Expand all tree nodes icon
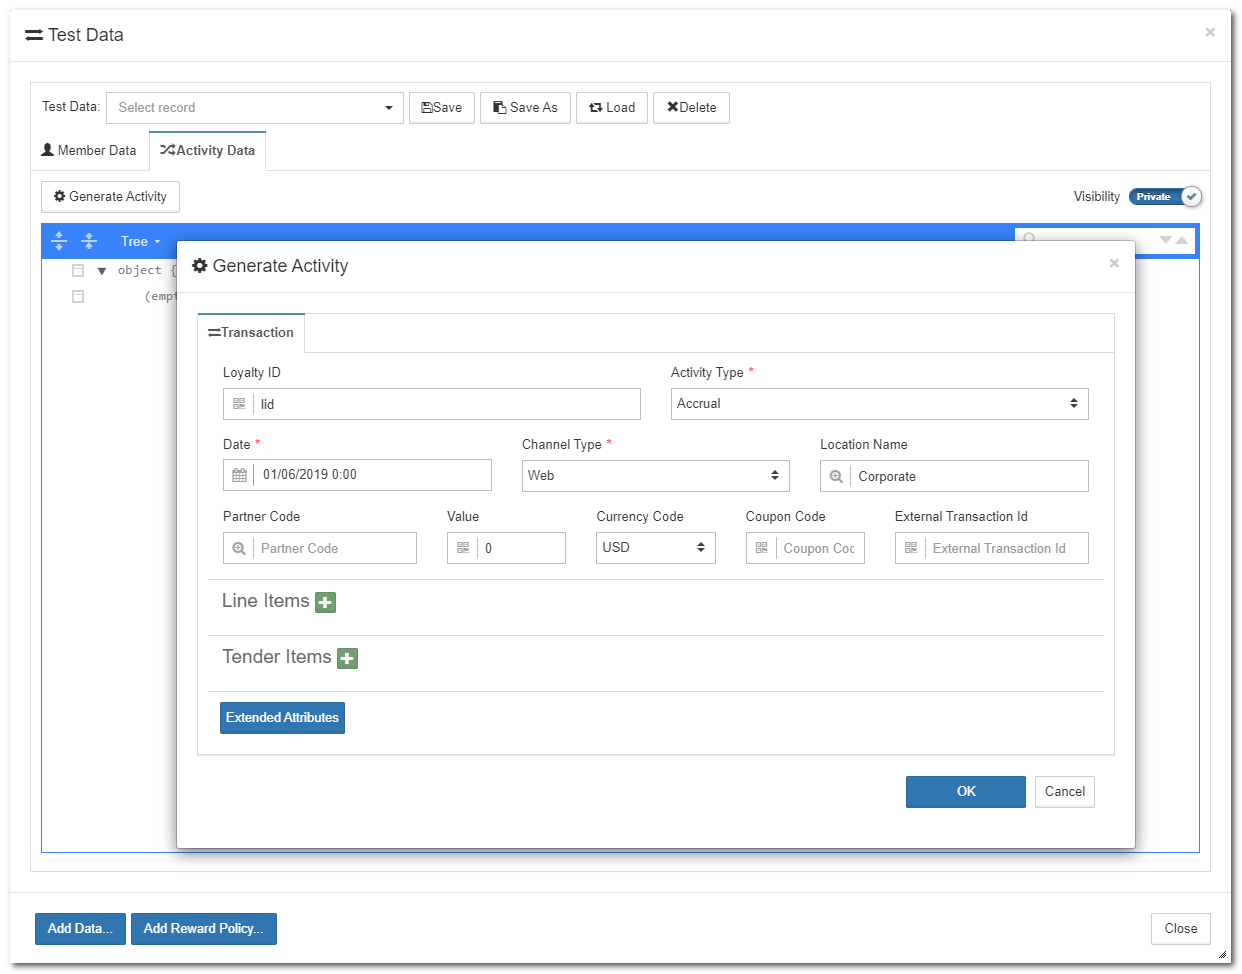This screenshot has height=974, width=1242. tap(59, 241)
